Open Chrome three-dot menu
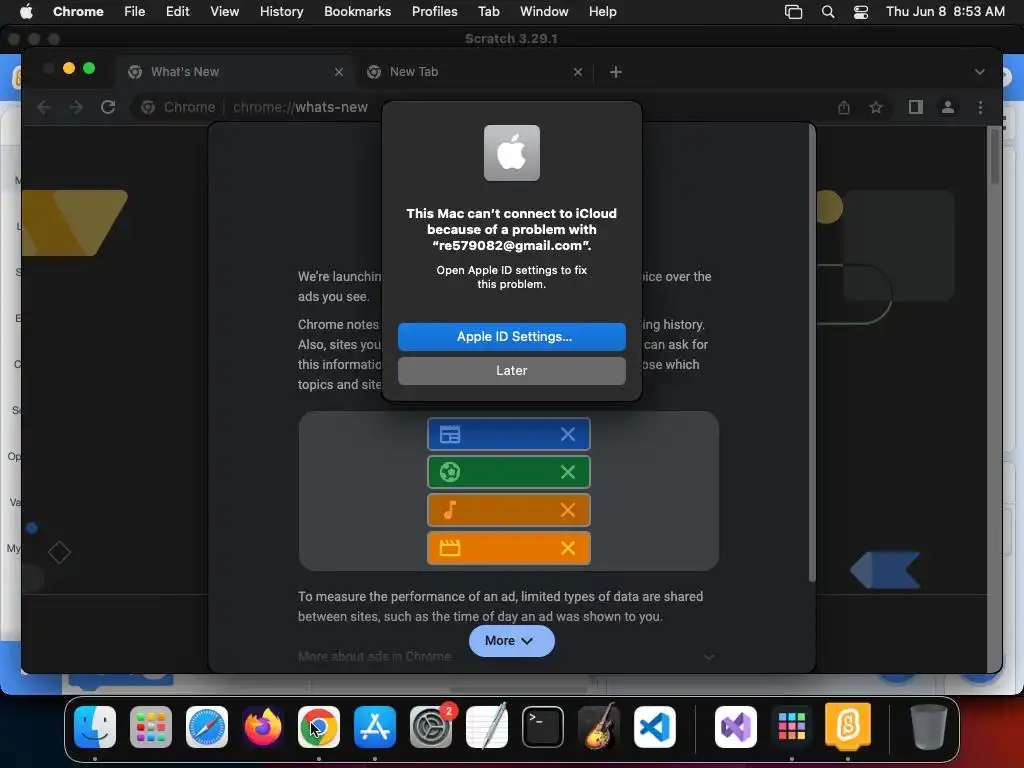Screen dimensions: 1024x768 pyautogui.click(x=980, y=107)
